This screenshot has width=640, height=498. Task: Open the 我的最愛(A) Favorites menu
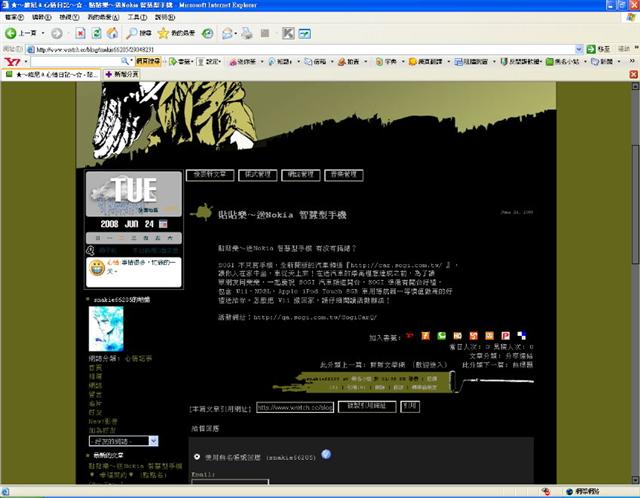pos(103,17)
